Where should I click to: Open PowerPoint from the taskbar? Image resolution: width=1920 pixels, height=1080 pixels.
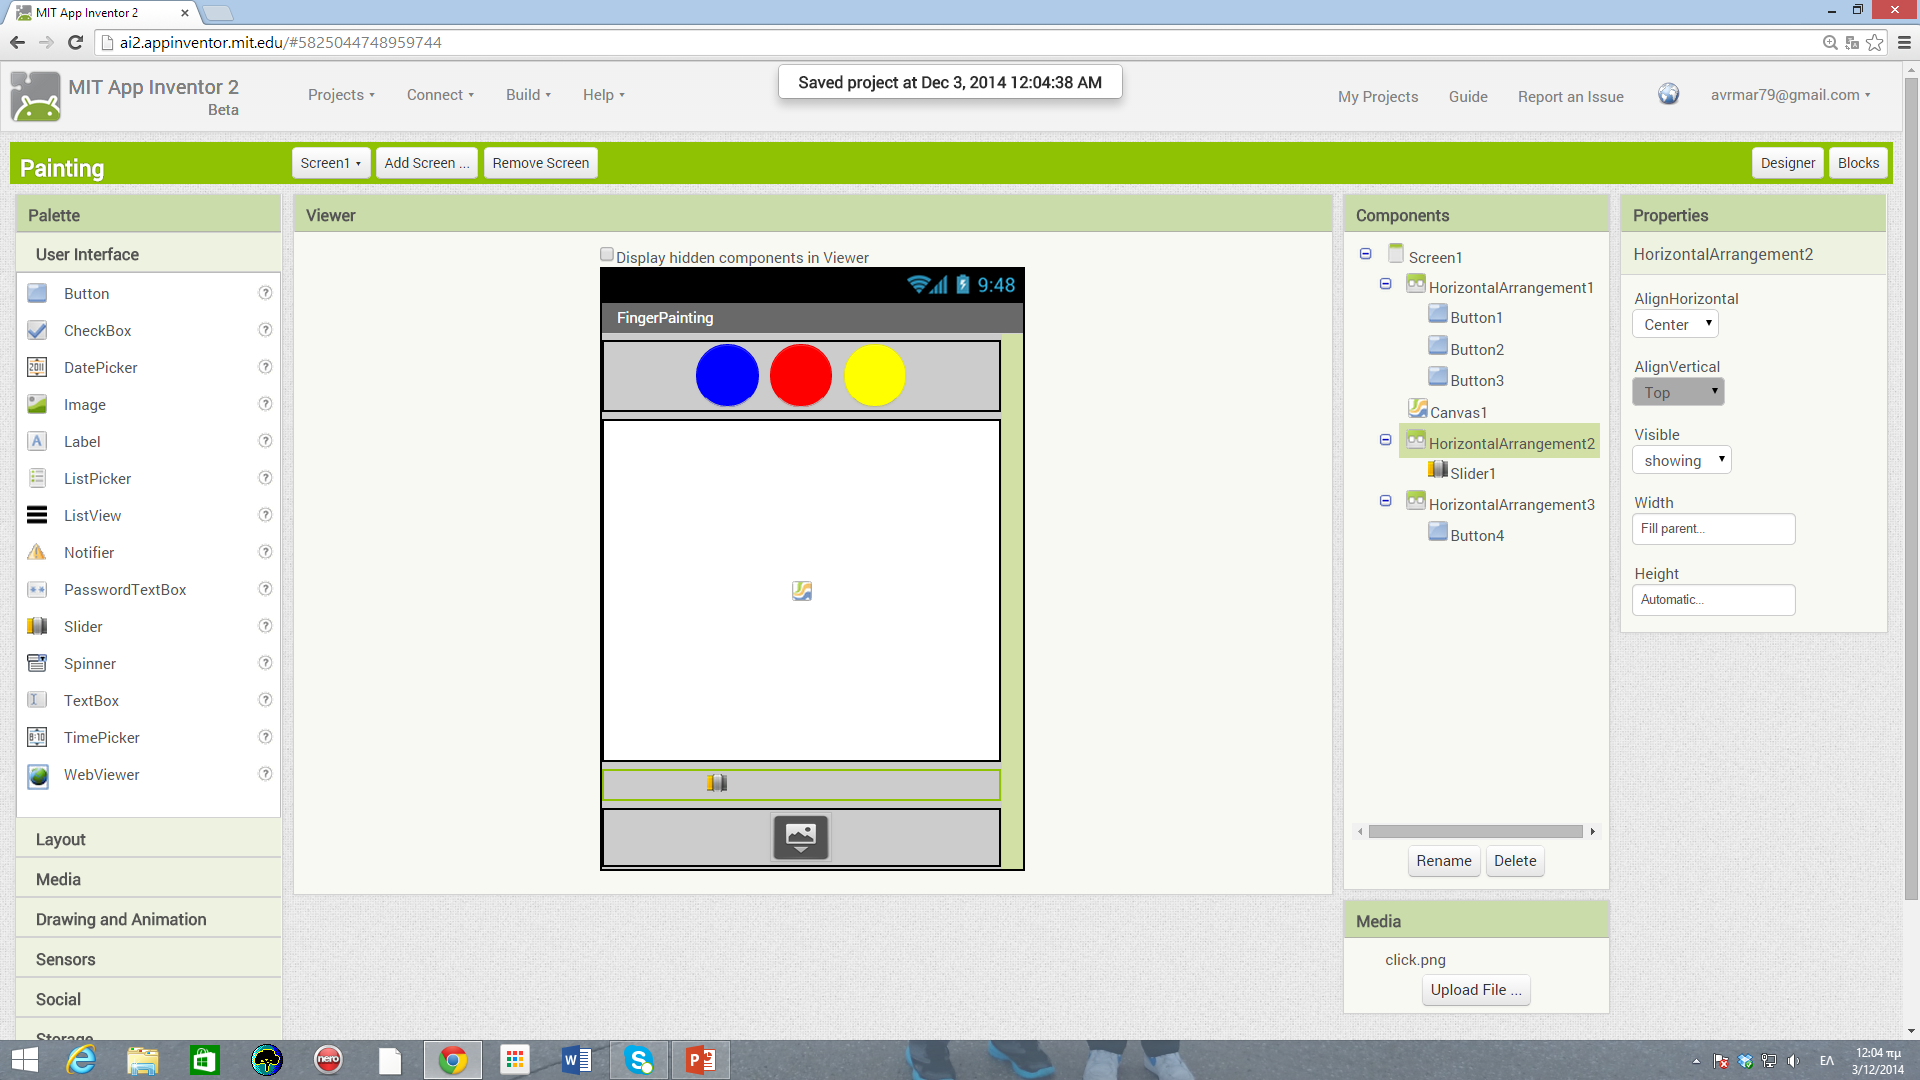point(701,1060)
